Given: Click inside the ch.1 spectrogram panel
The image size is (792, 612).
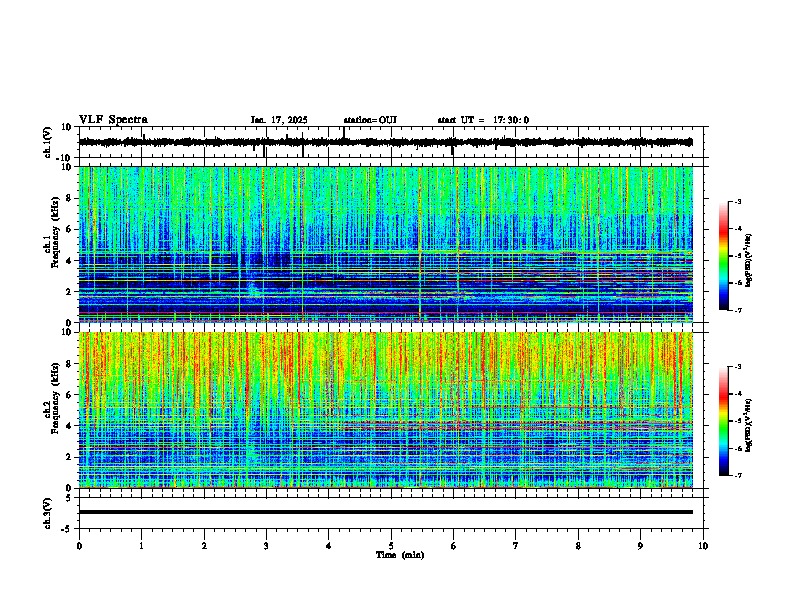Looking at the screenshot, I should coord(386,244).
